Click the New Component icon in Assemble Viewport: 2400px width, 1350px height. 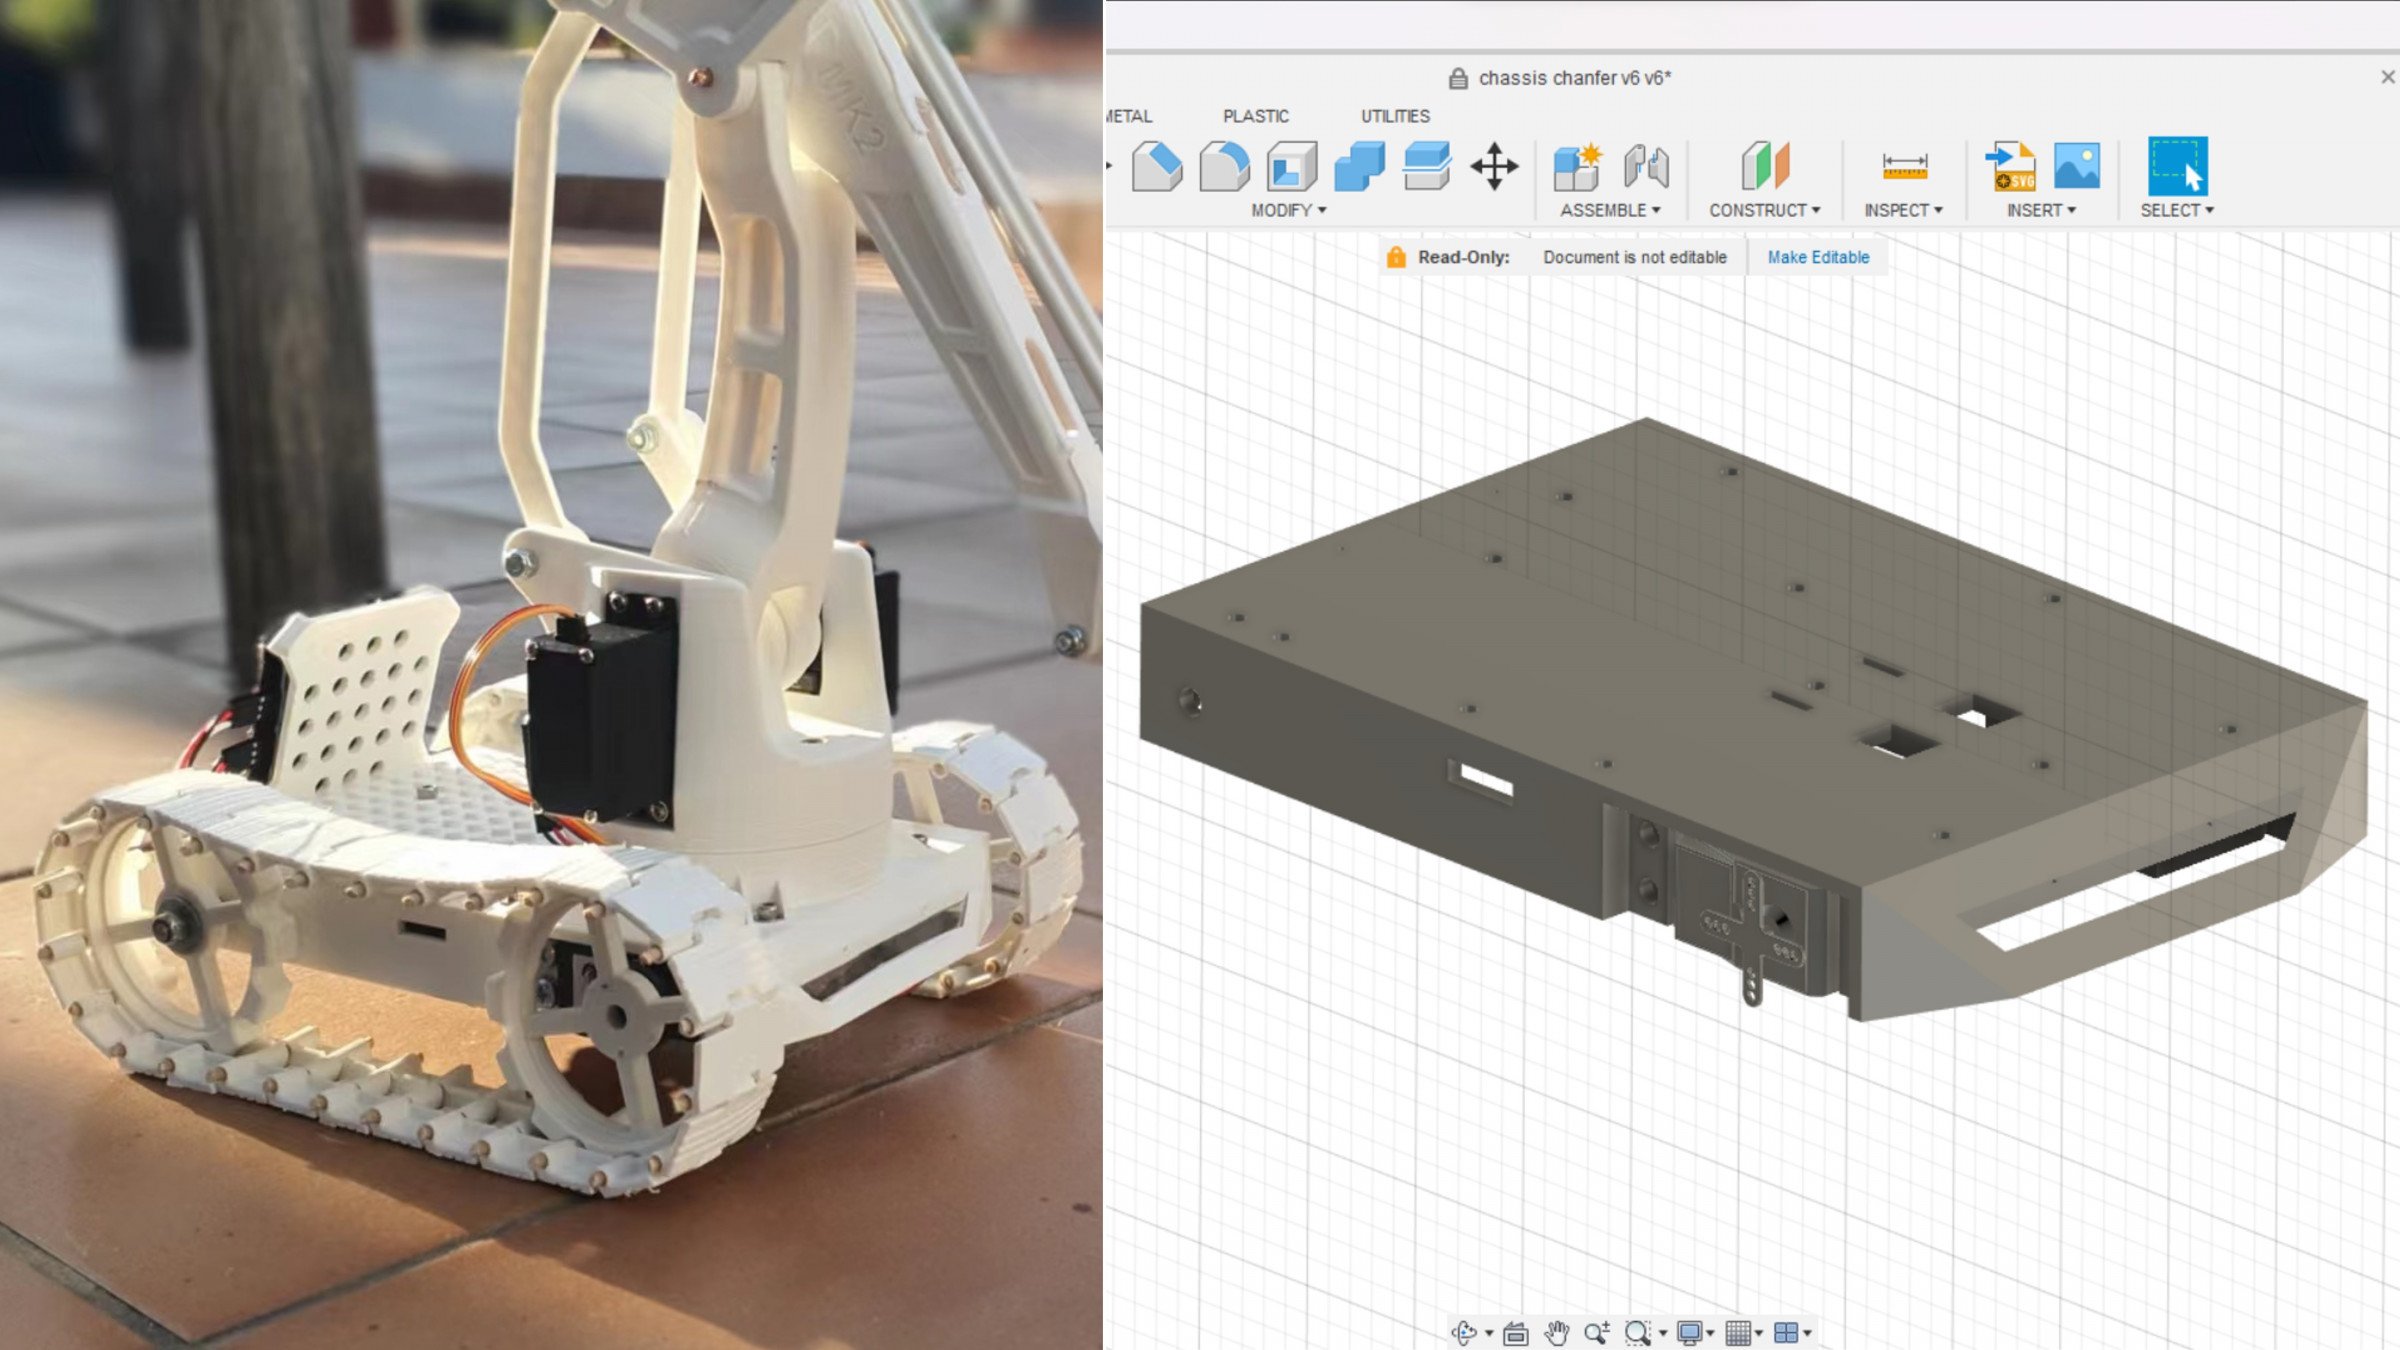pos(1578,166)
